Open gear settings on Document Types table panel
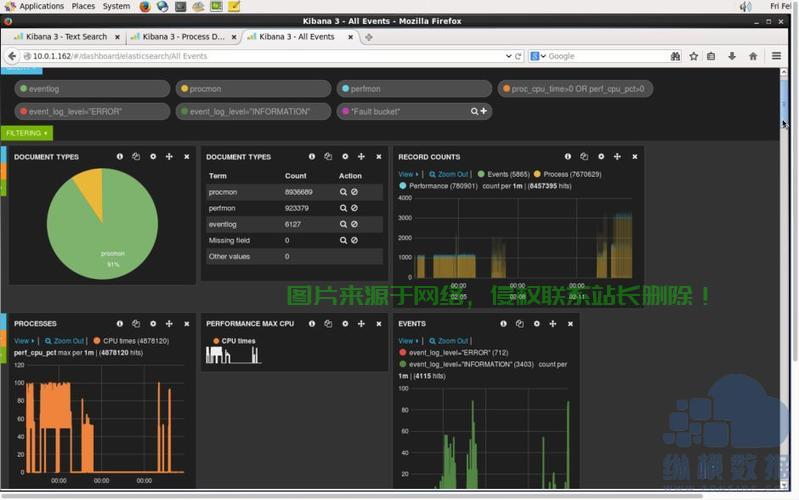 345,156
